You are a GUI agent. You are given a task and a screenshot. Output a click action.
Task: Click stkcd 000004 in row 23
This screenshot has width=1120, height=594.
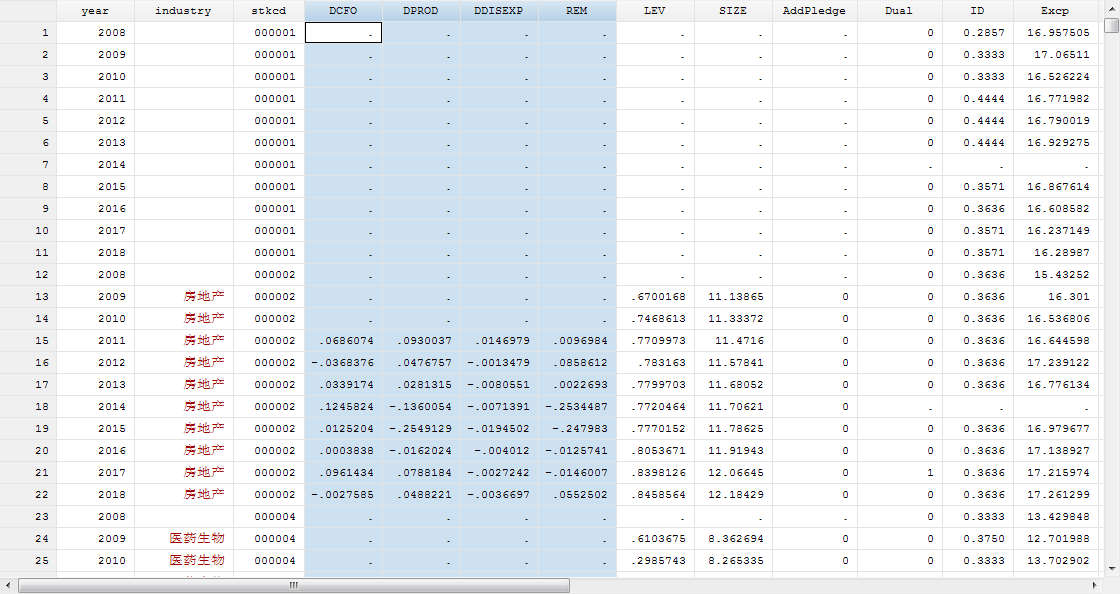click(x=275, y=516)
